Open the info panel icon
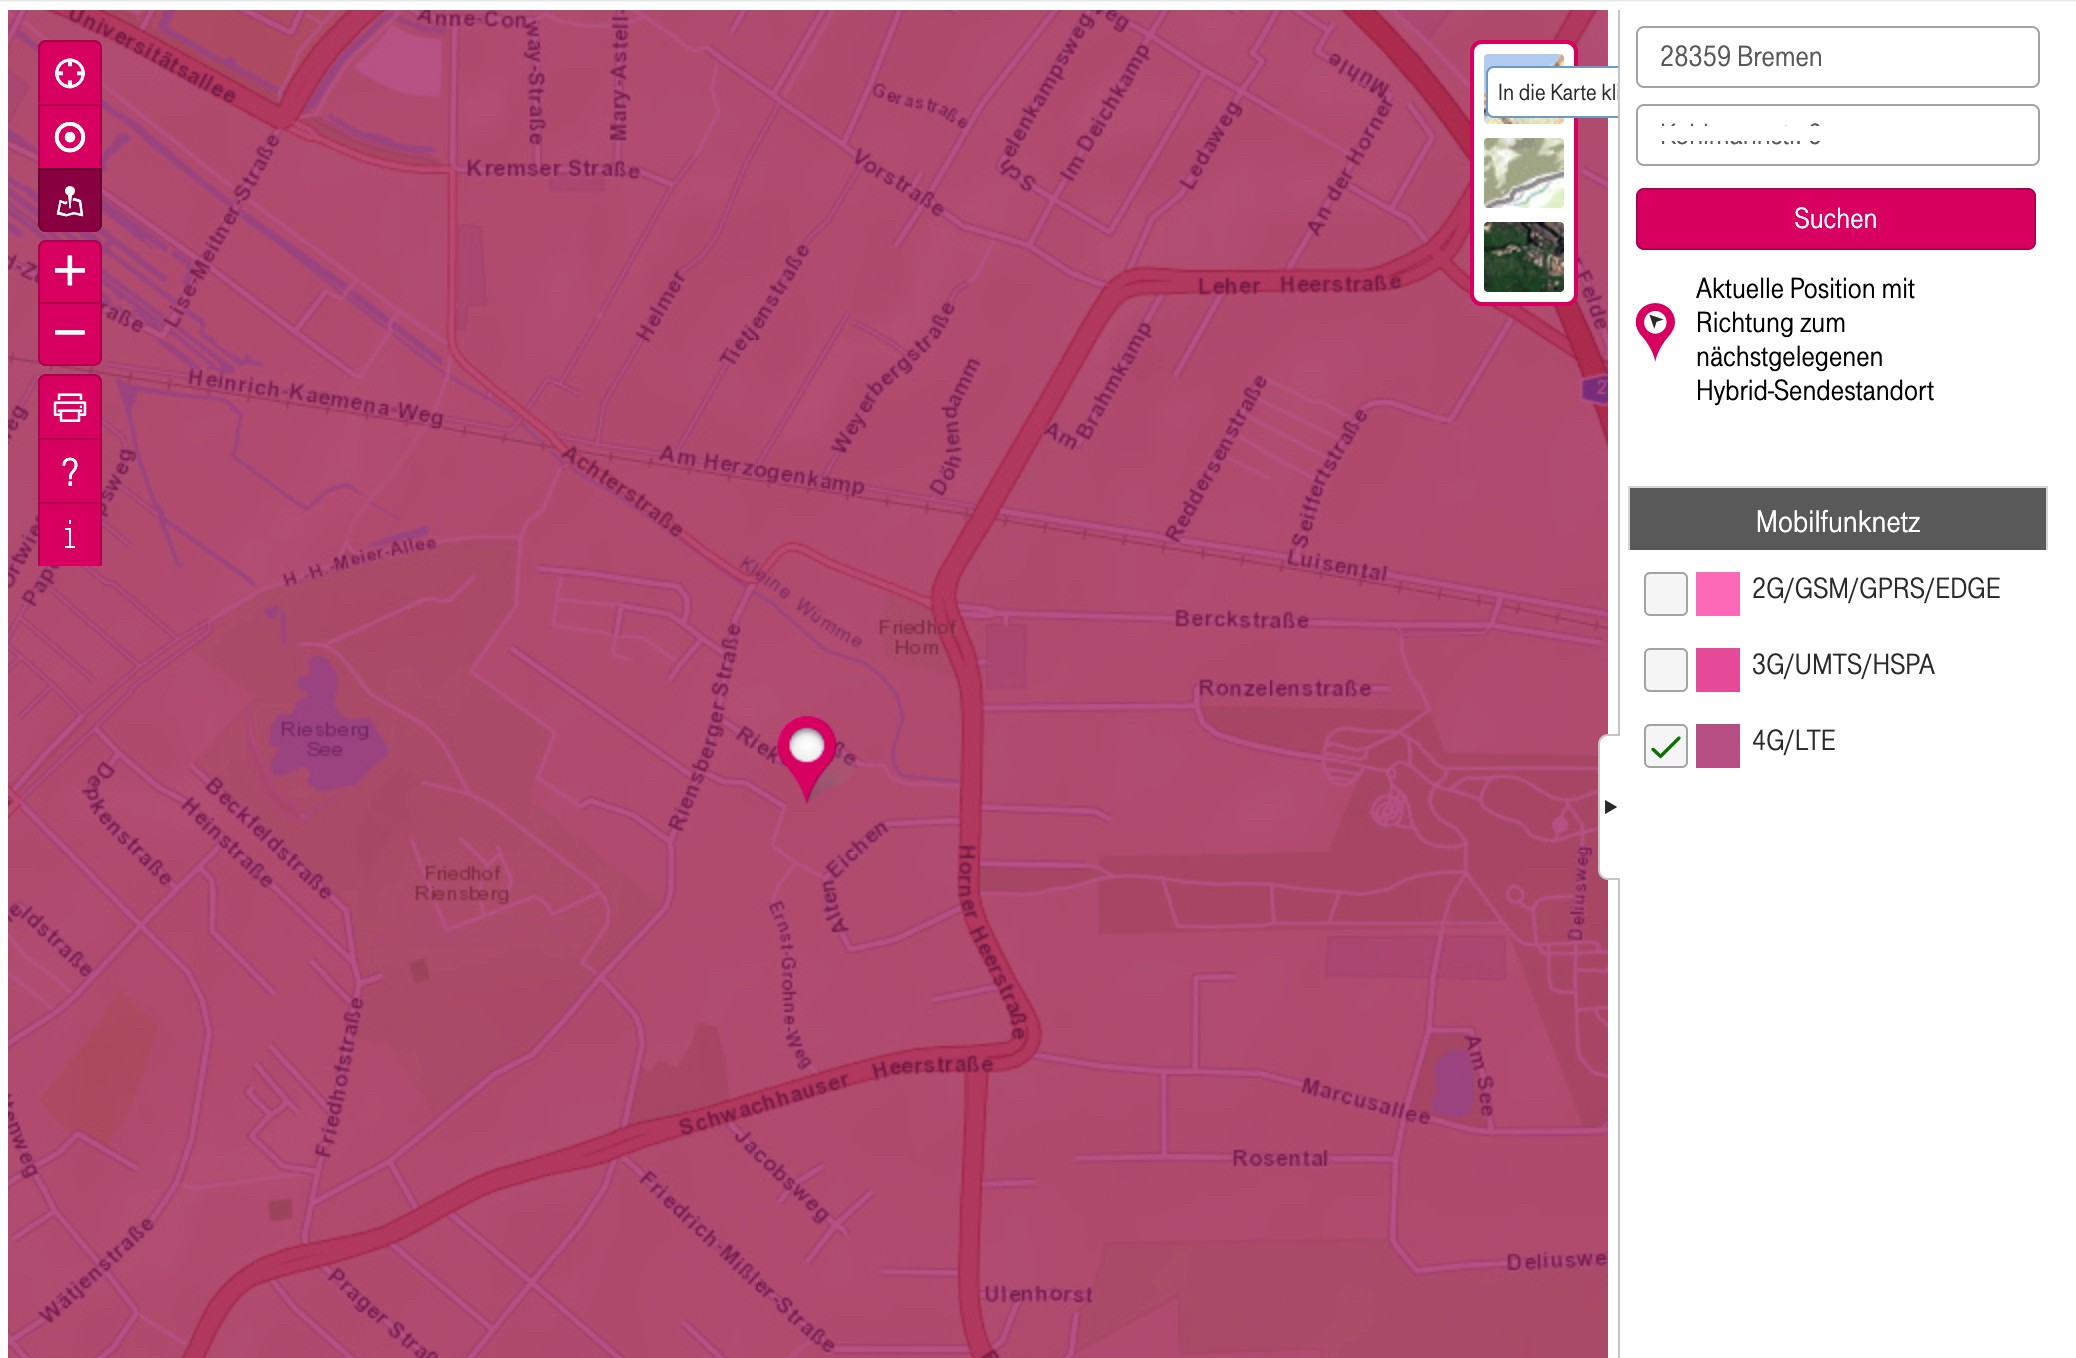This screenshot has width=2076, height=1358. pyautogui.click(x=70, y=535)
